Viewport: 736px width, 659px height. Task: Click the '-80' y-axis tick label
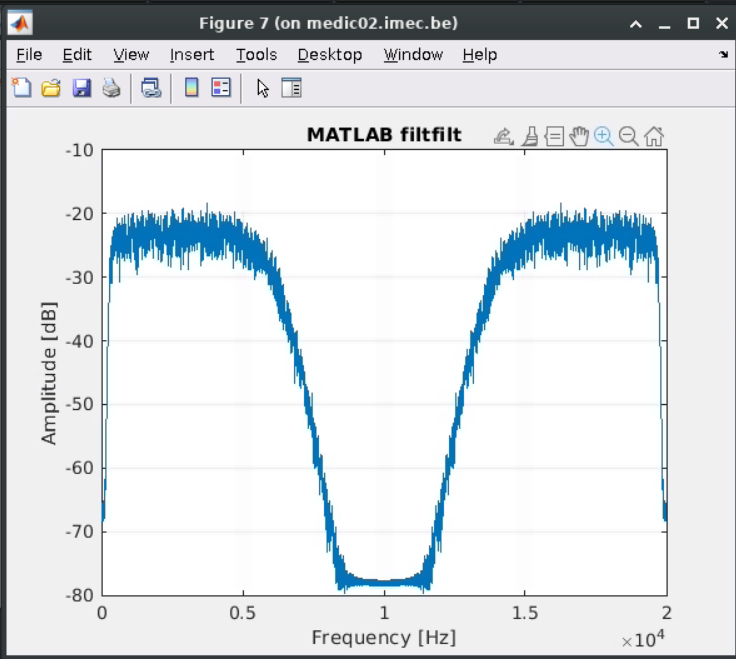pyautogui.click(x=79, y=595)
